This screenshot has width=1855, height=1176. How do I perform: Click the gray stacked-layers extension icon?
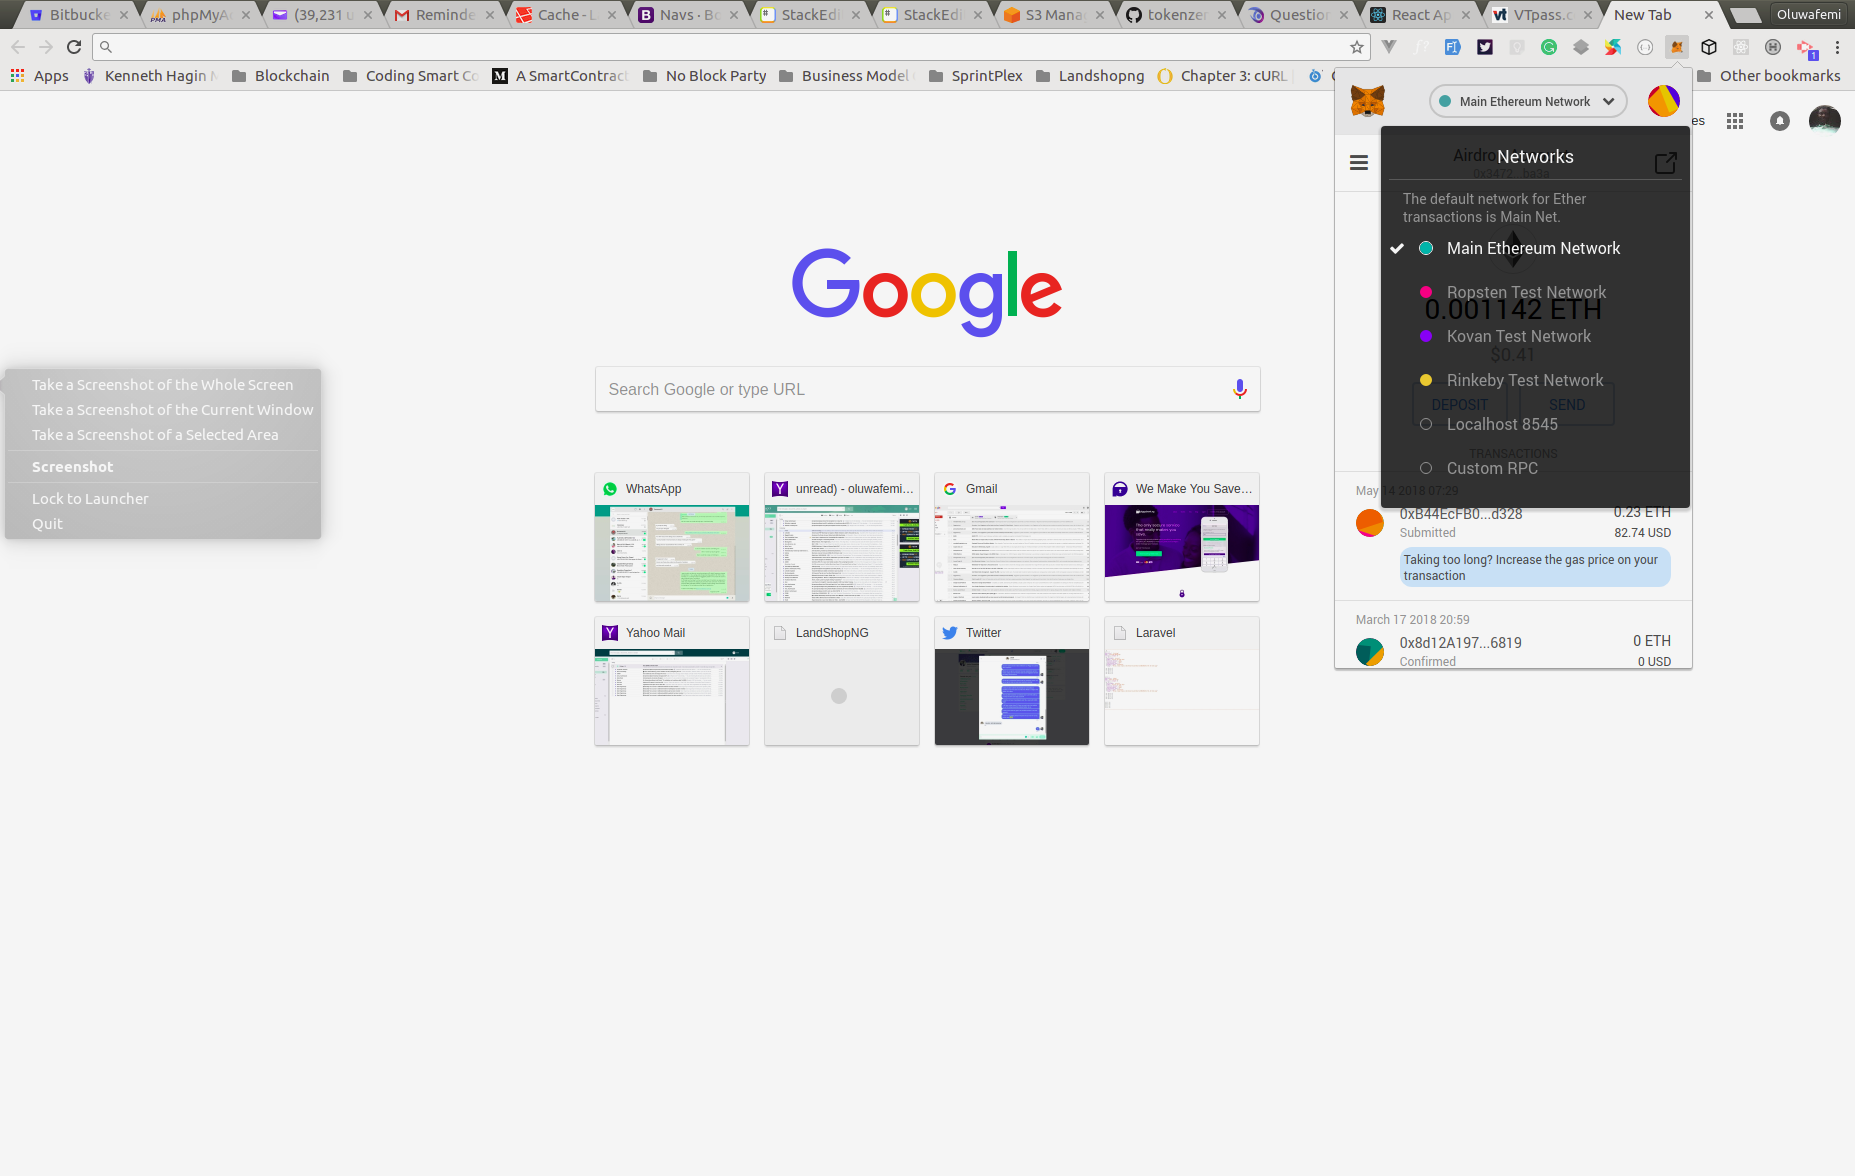[x=1581, y=47]
